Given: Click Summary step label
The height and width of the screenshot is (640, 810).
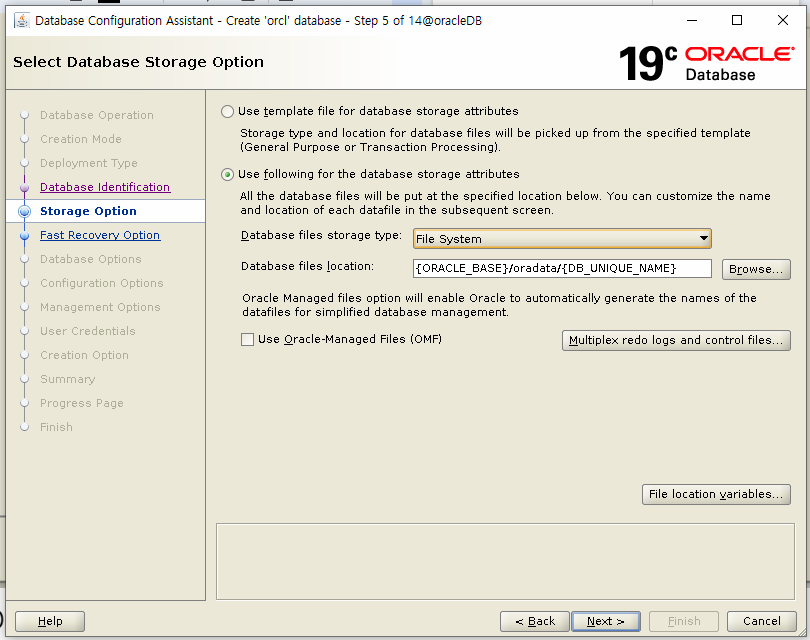Looking at the screenshot, I should [x=68, y=379].
